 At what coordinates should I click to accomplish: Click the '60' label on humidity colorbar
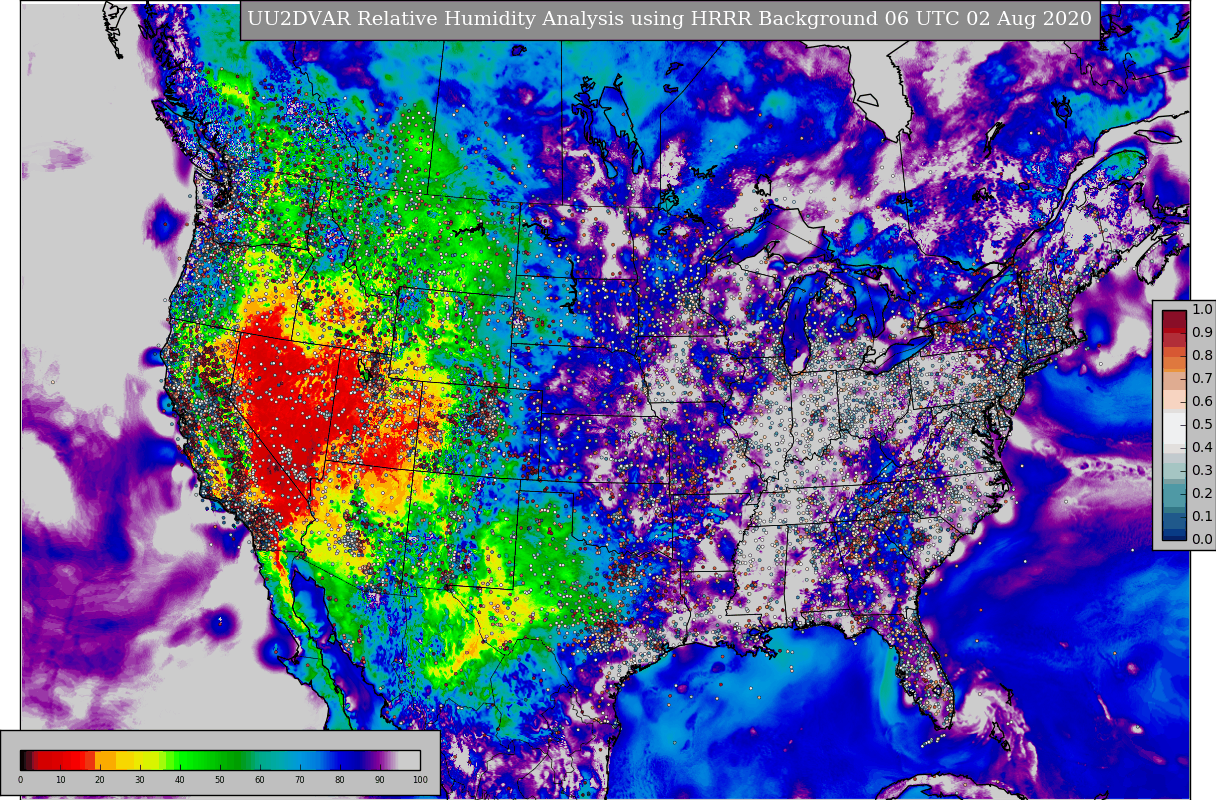click(260, 779)
